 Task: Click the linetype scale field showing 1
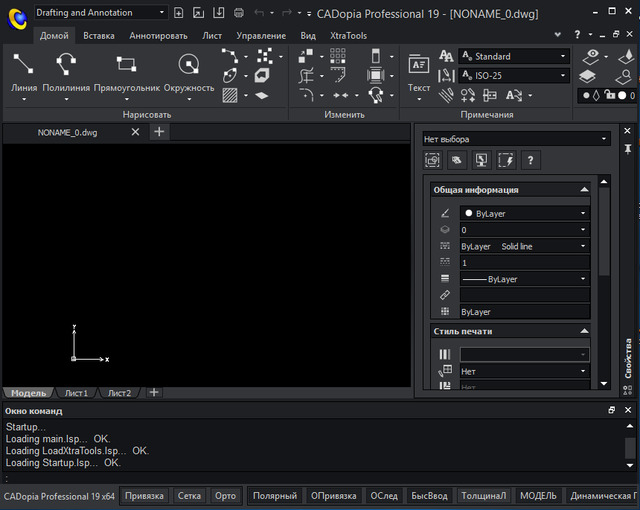tap(524, 263)
